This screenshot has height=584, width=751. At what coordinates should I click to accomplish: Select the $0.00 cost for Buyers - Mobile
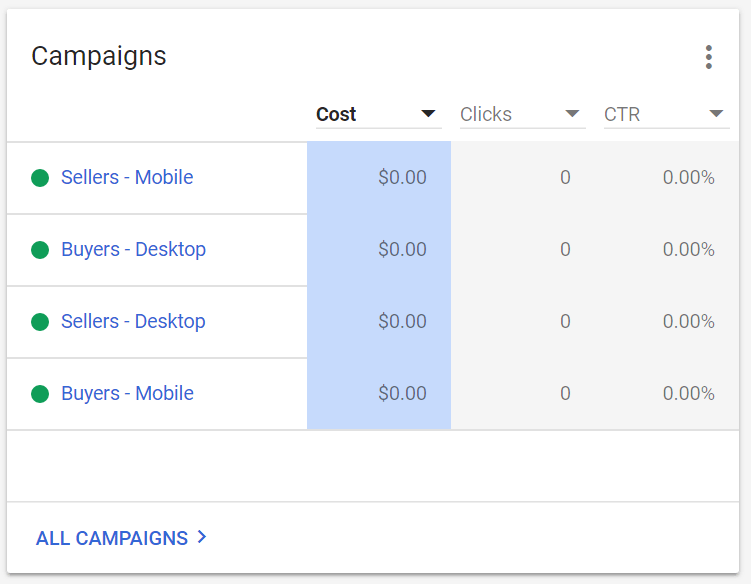tap(402, 393)
